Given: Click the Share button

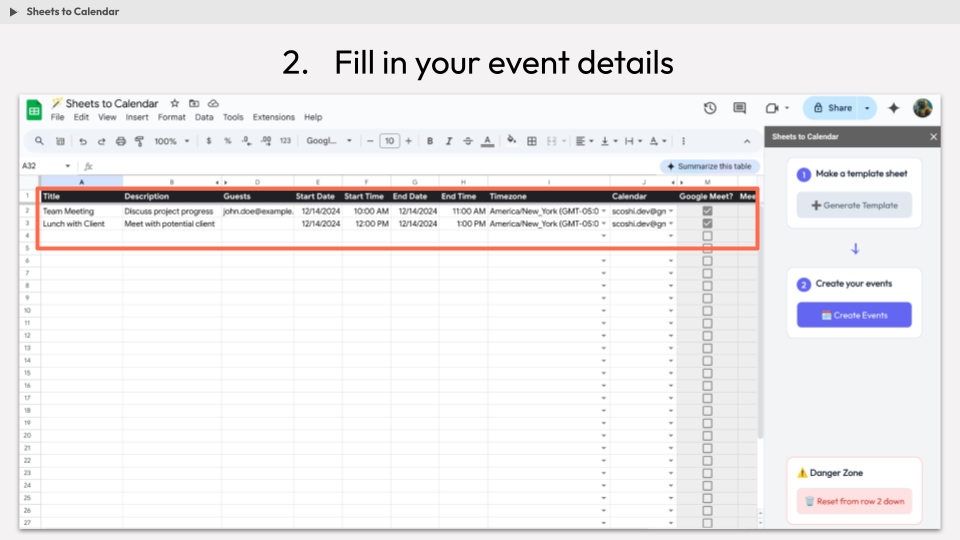Looking at the screenshot, I should [831, 108].
